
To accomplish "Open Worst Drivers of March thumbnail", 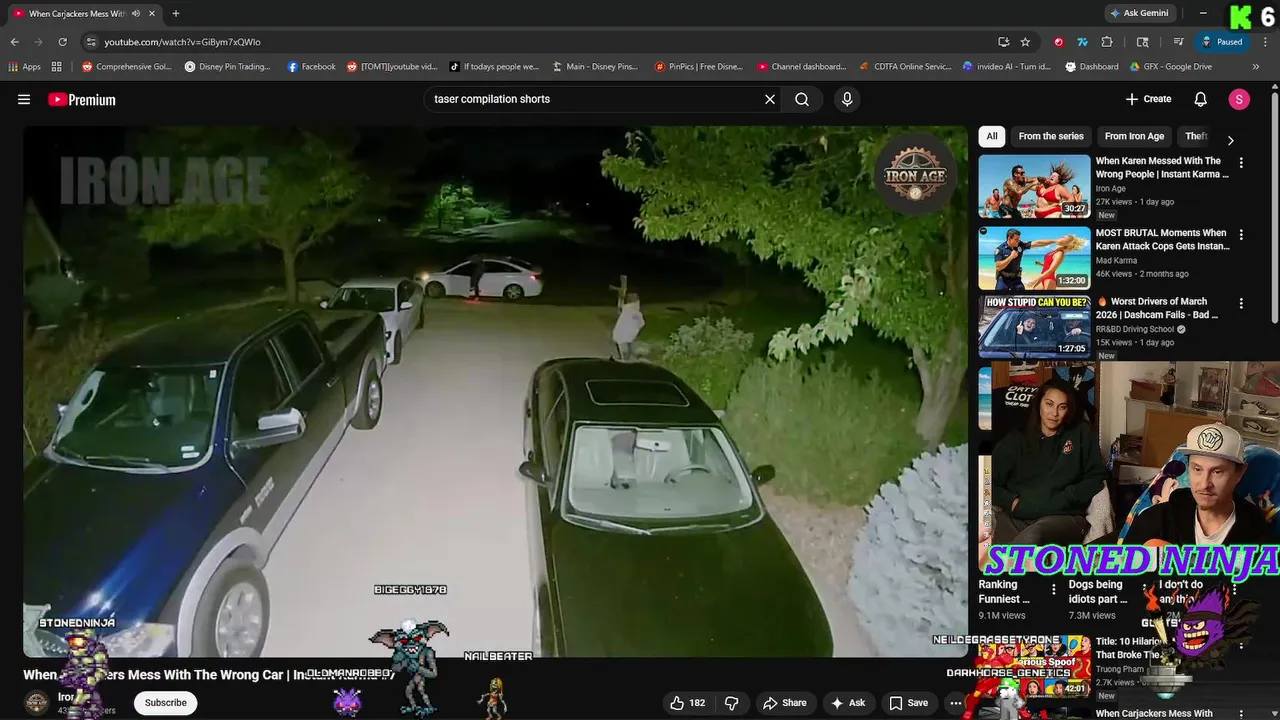I will point(1034,327).
